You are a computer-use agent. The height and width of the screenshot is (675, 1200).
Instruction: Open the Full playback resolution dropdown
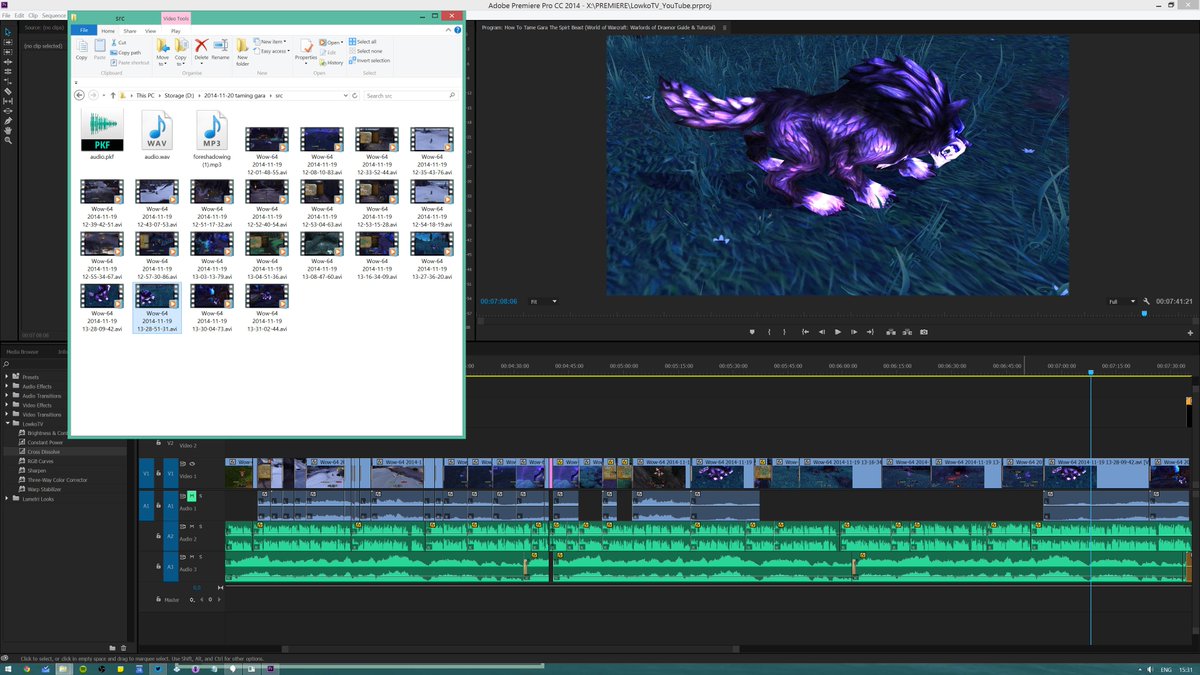click(x=1121, y=301)
